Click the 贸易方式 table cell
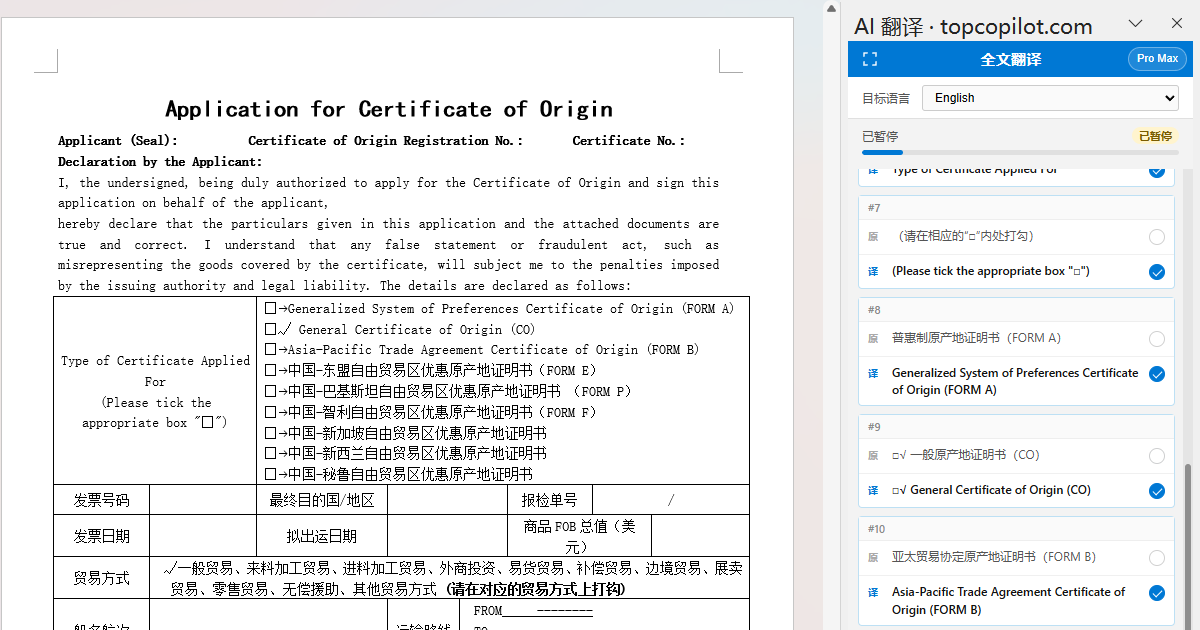1200x630 pixels. pyautogui.click(x=101, y=578)
